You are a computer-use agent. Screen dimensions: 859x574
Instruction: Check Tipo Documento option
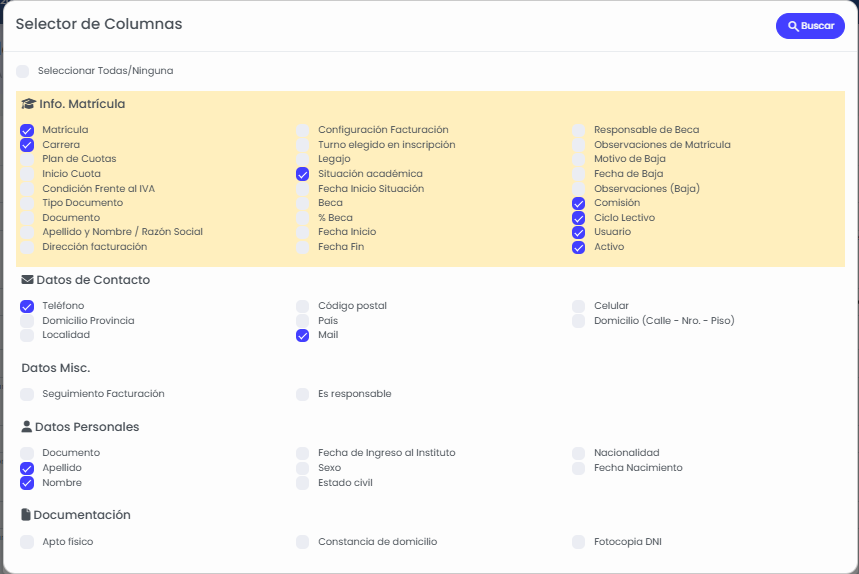point(27,203)
